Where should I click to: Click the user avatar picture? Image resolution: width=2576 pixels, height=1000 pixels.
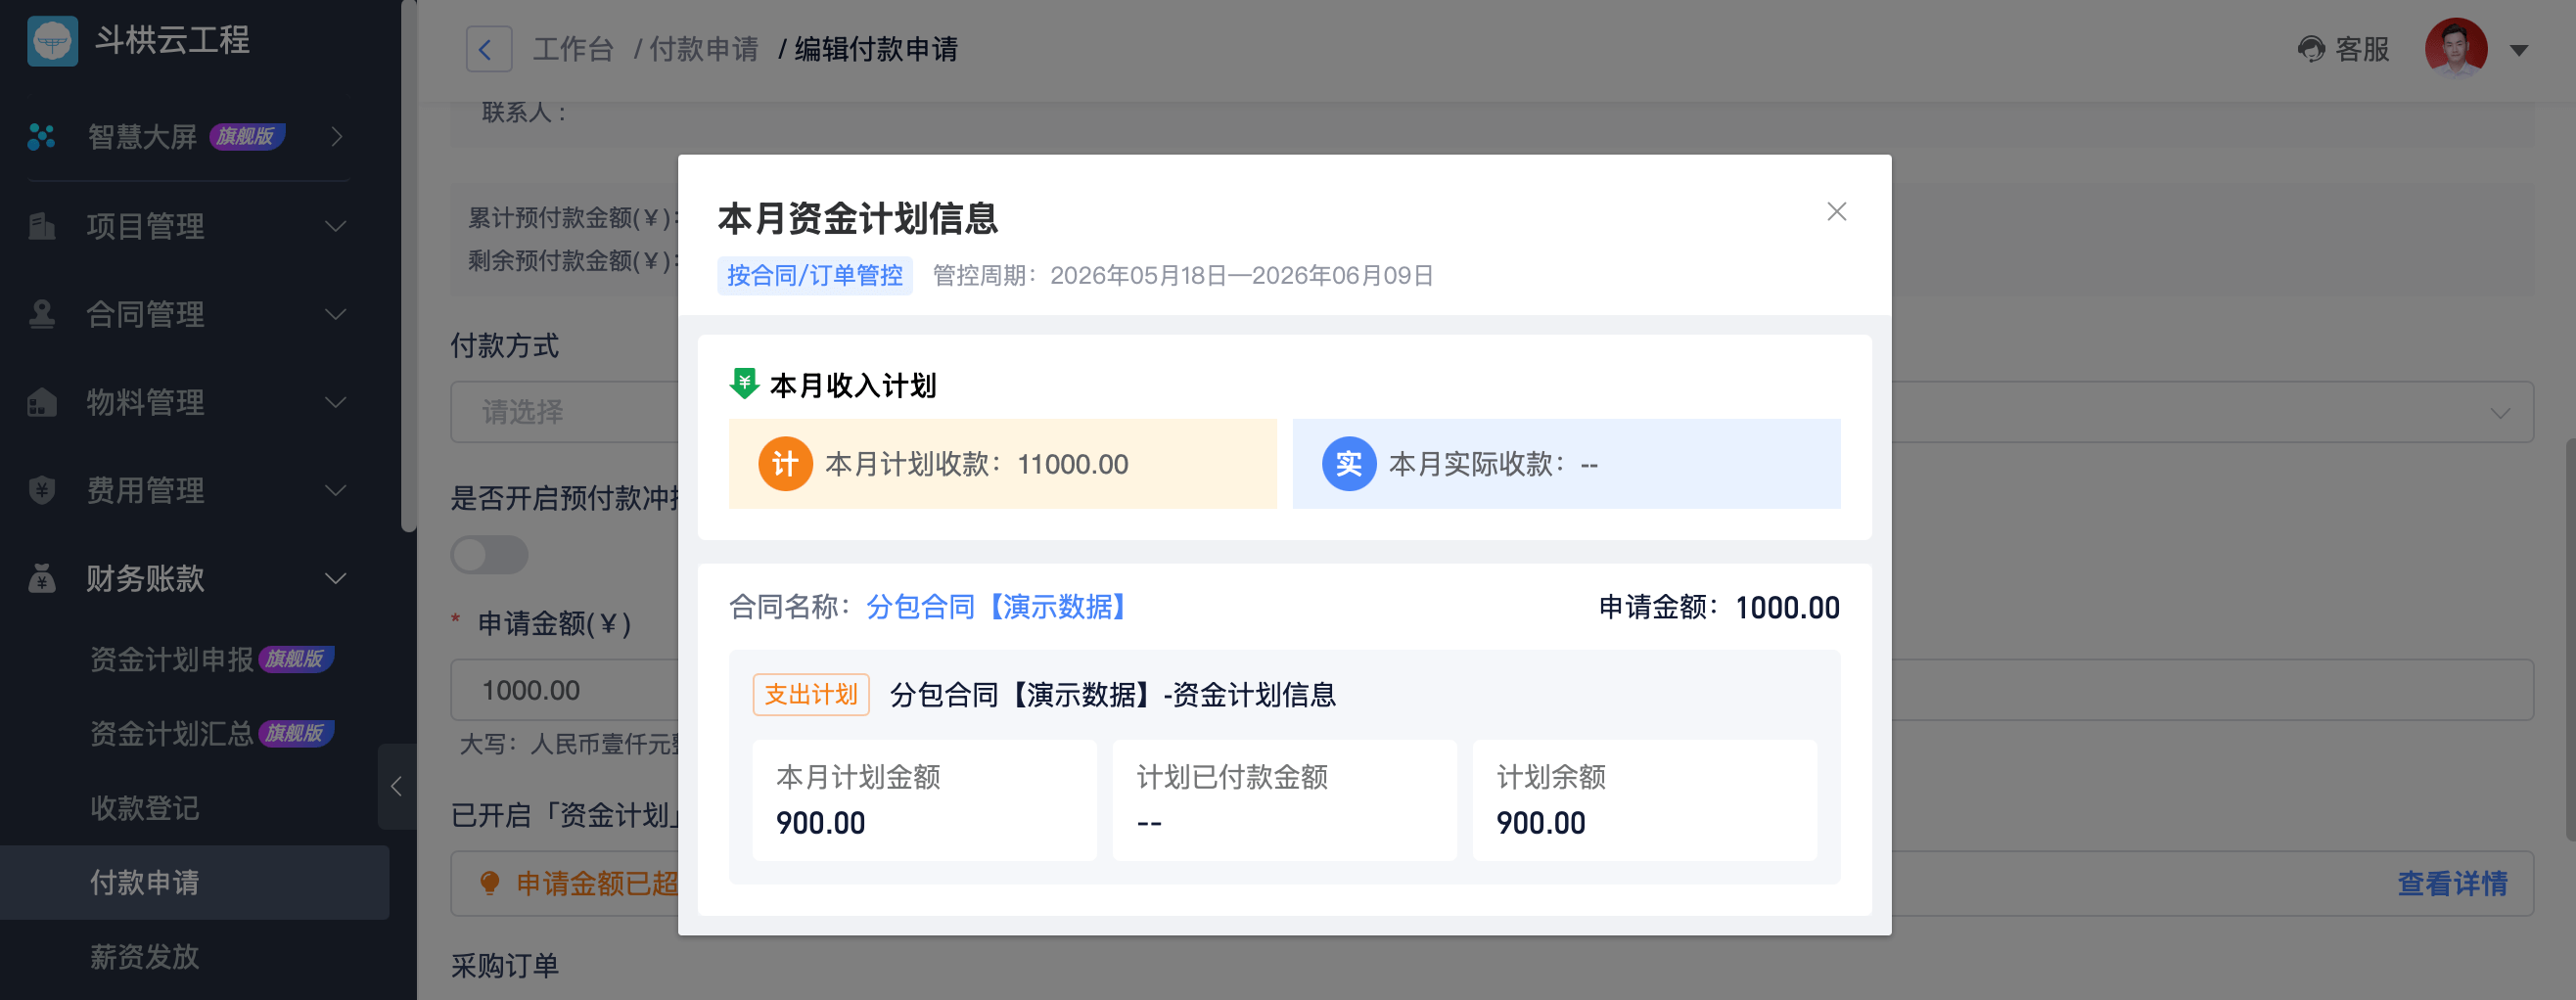(x=2455, y=47)
